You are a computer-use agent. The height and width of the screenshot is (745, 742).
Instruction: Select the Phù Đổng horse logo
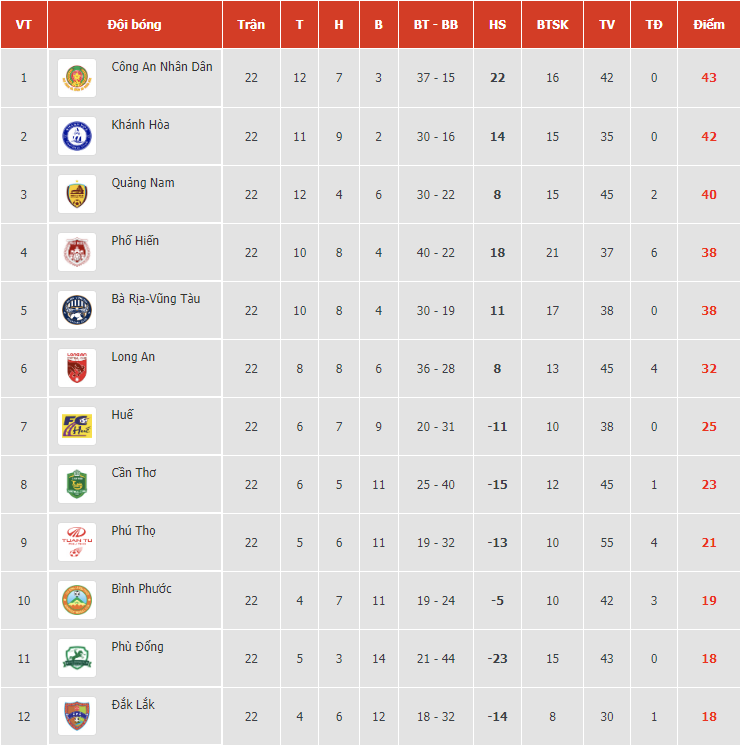coord(77,658)
